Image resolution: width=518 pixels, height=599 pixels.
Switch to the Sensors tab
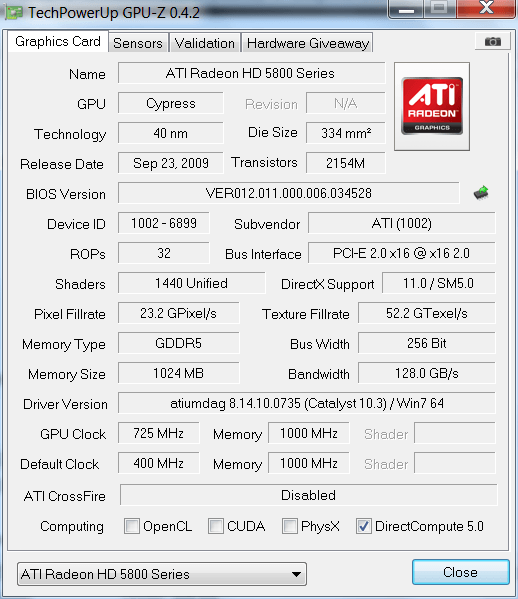point(138,43)
